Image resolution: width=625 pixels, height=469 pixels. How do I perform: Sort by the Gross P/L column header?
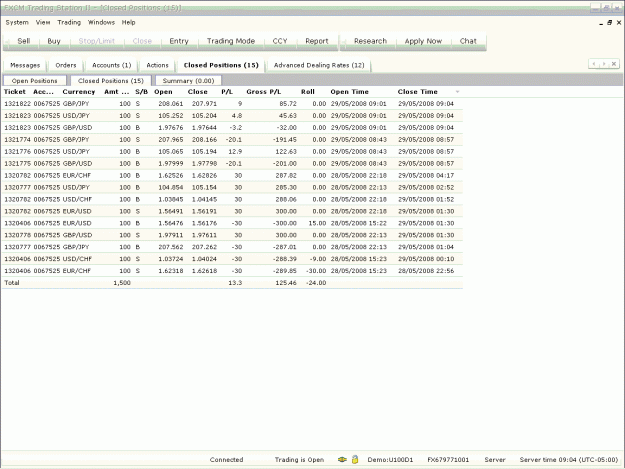pyautogui.click(x=263, y=92)
